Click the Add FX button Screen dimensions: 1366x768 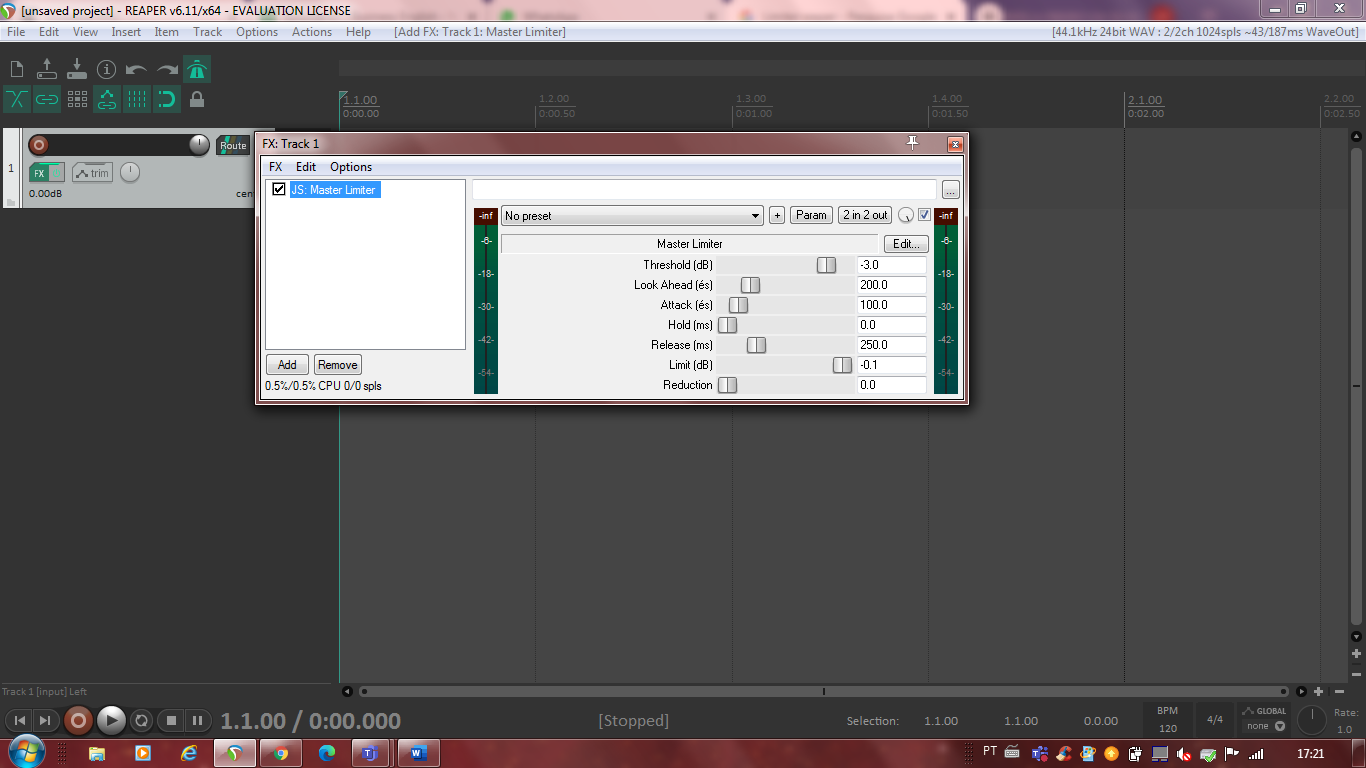(x=287, y=365)
